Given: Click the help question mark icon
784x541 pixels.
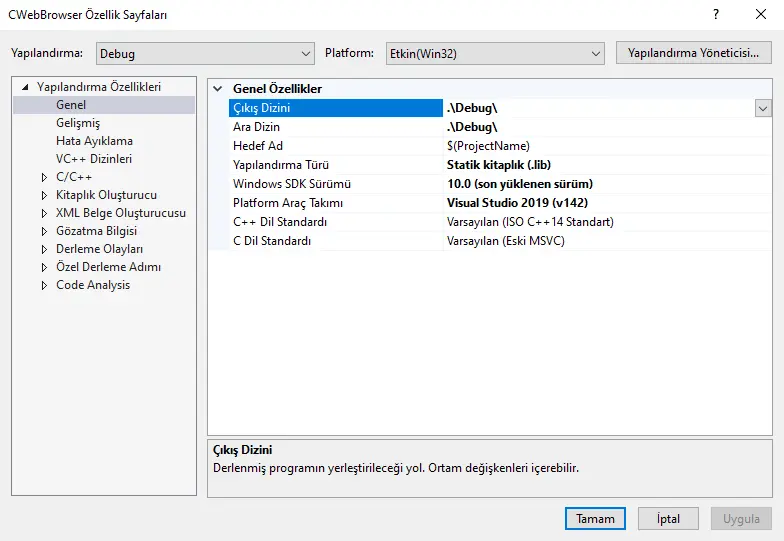Looking at the screenshot, I should click(x=715, y=15).
